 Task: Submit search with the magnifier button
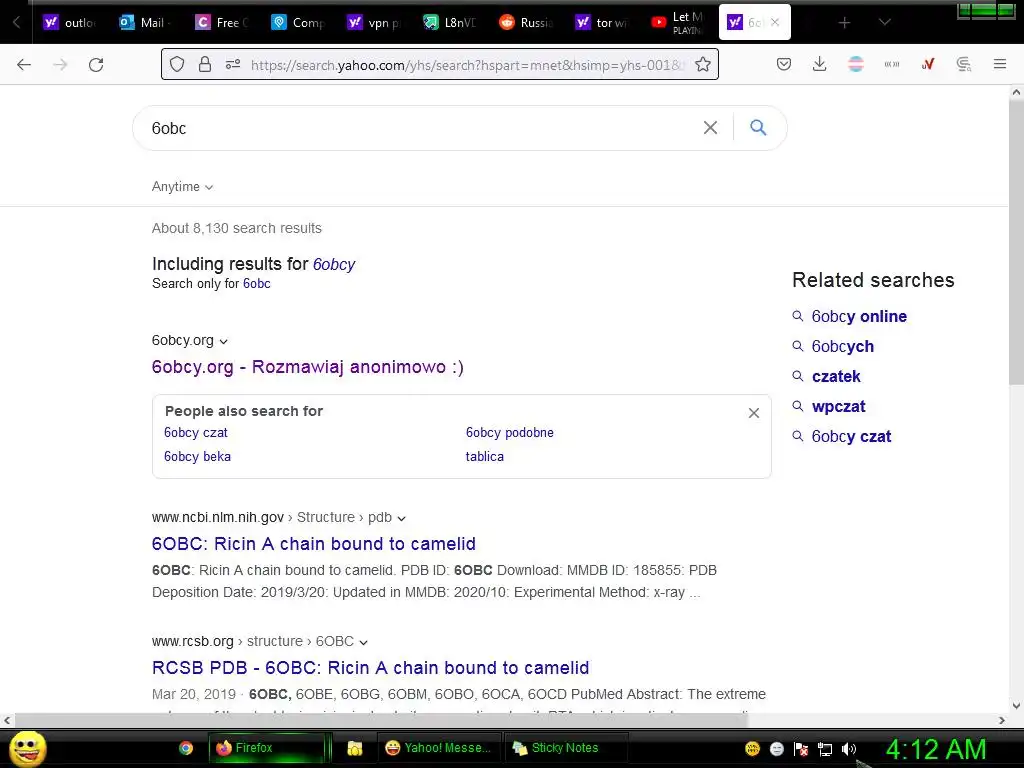point(758,127)
